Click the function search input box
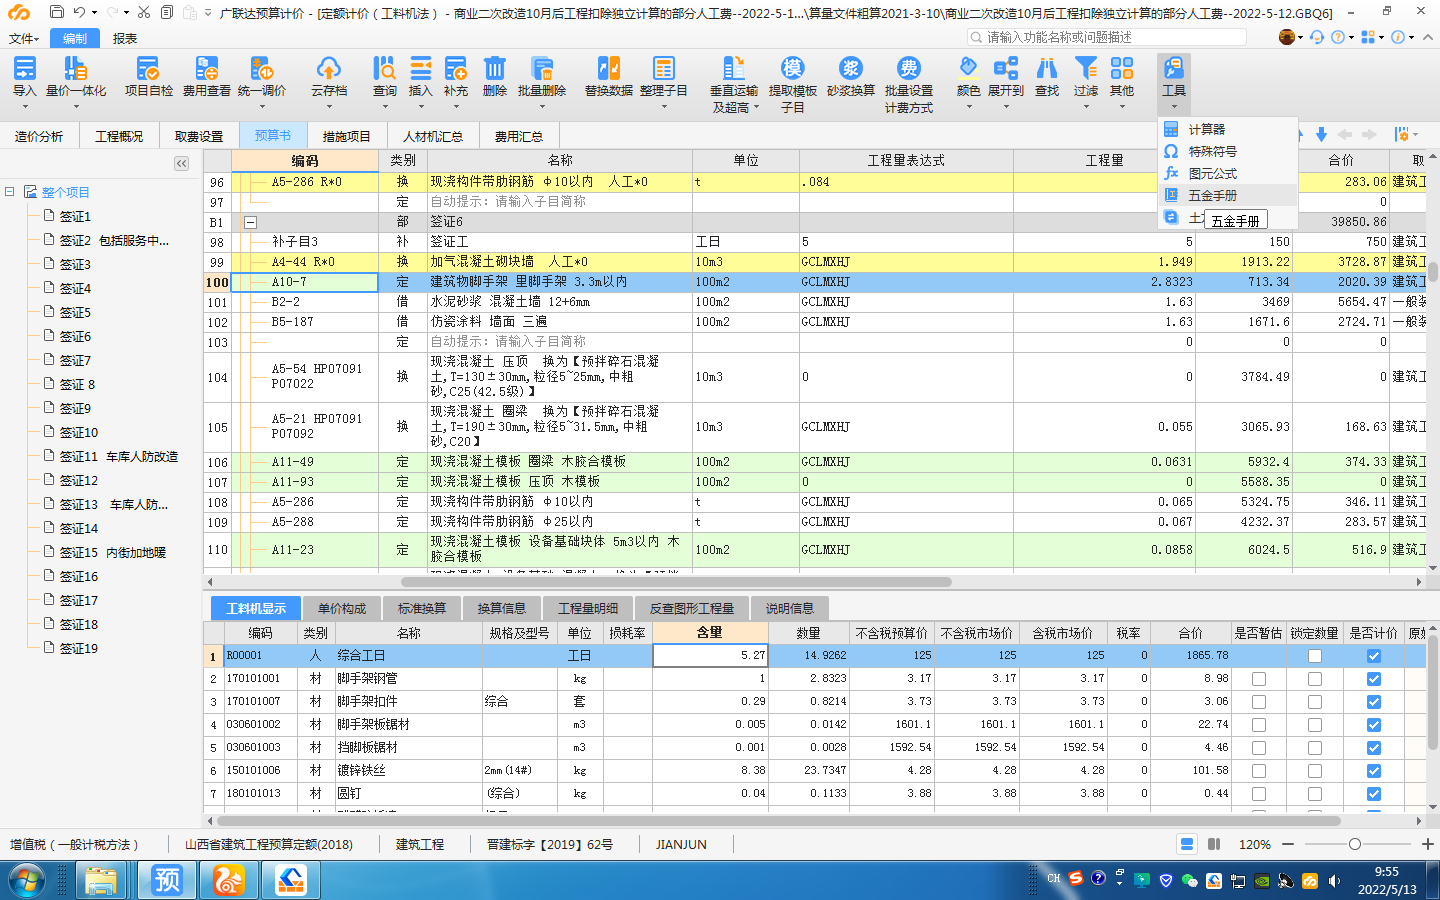The width and height of the screenshot is (1440, 900). pyautogui.click(x=1107, y=37)
